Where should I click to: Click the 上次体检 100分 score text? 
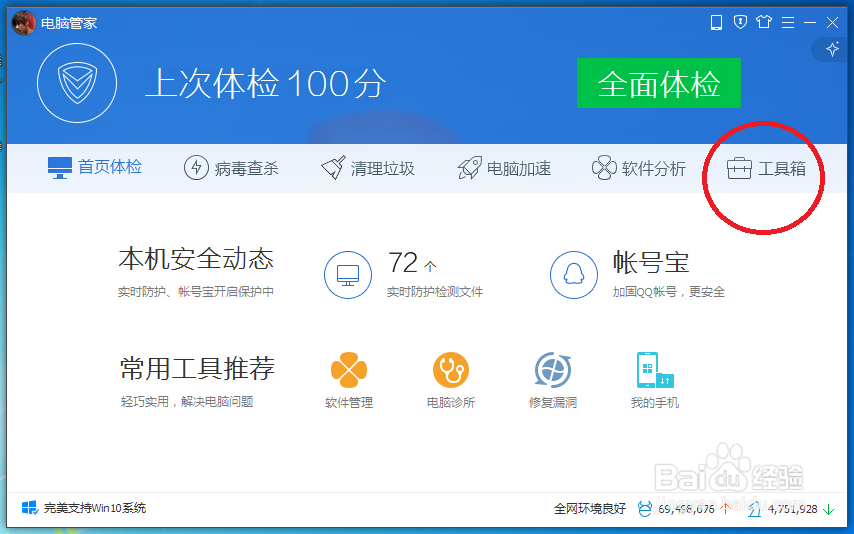[265, 83]
